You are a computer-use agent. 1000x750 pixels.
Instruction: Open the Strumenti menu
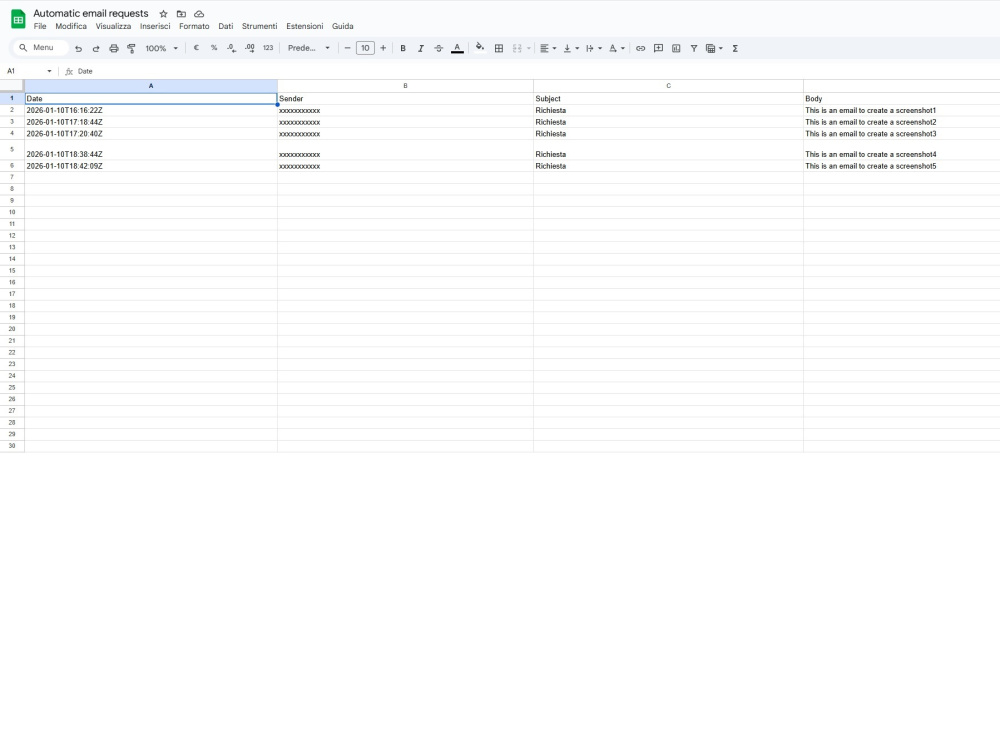tap(260, 27)
